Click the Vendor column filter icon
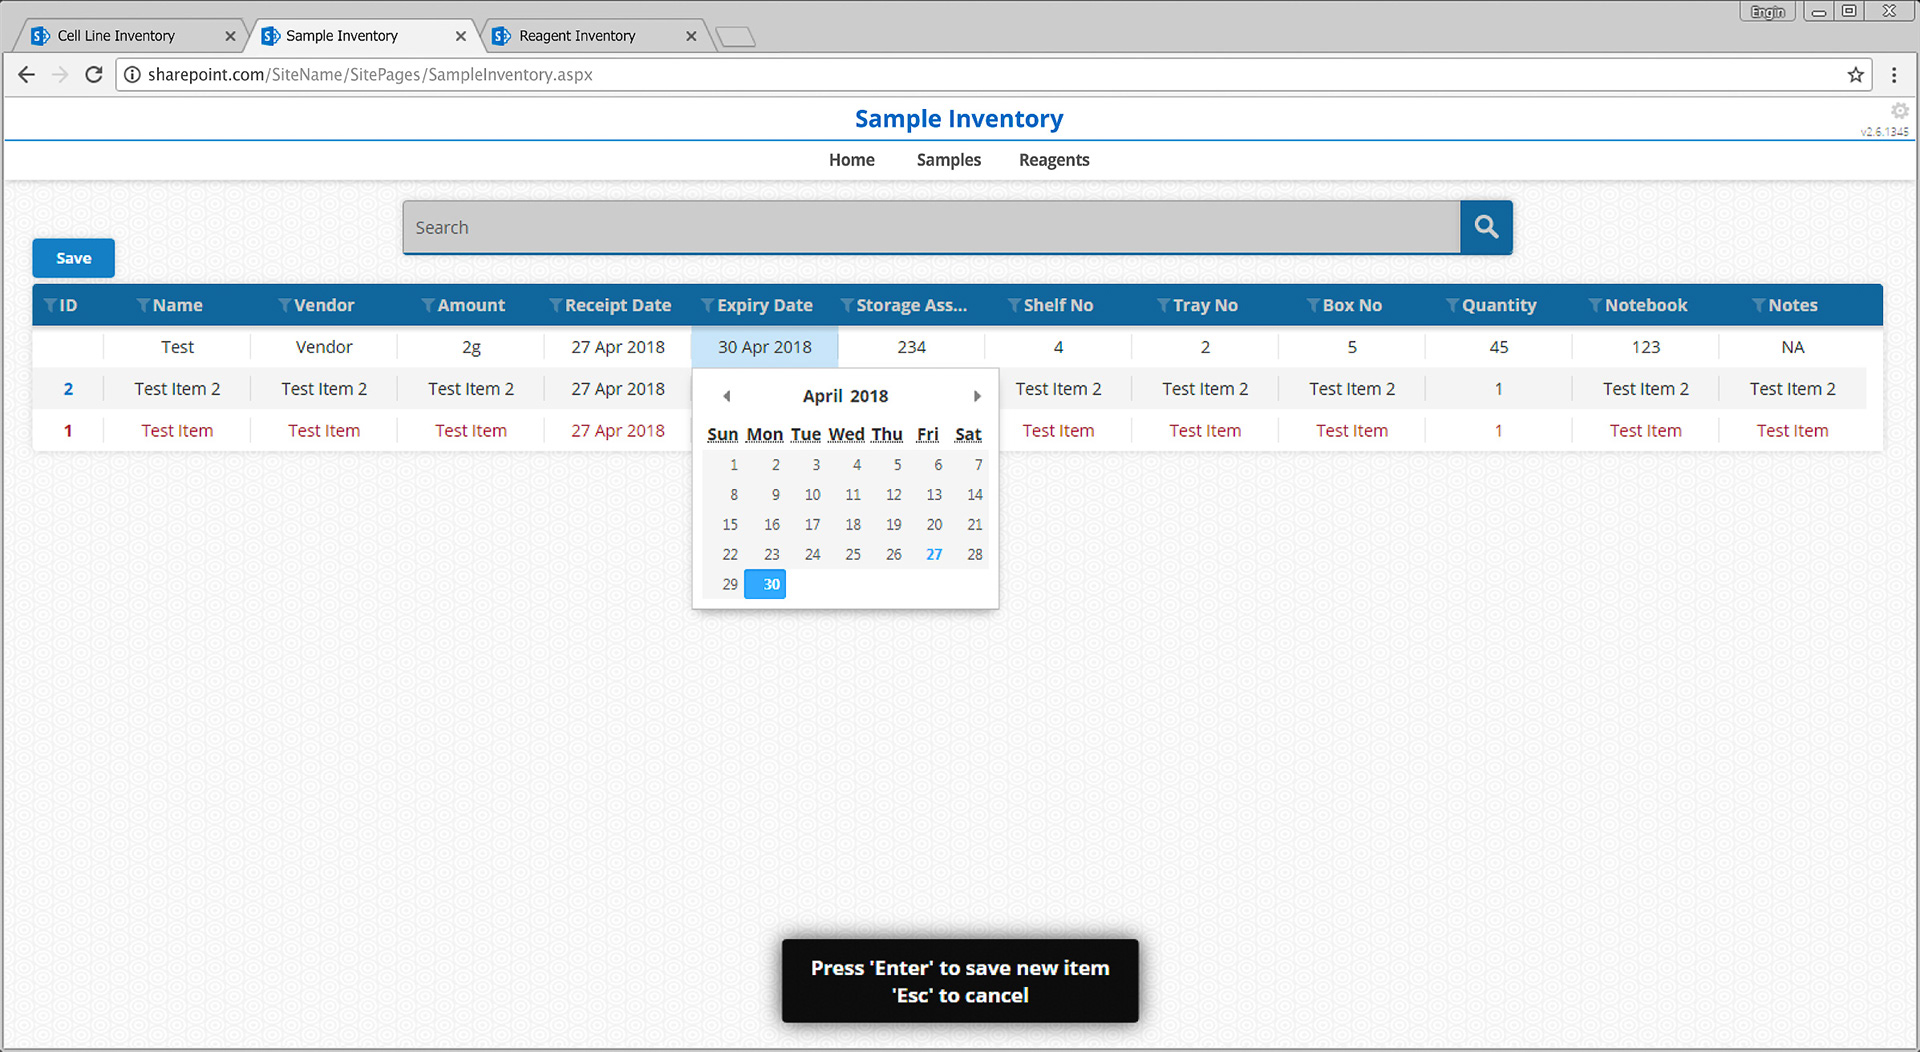 (285, 305)
